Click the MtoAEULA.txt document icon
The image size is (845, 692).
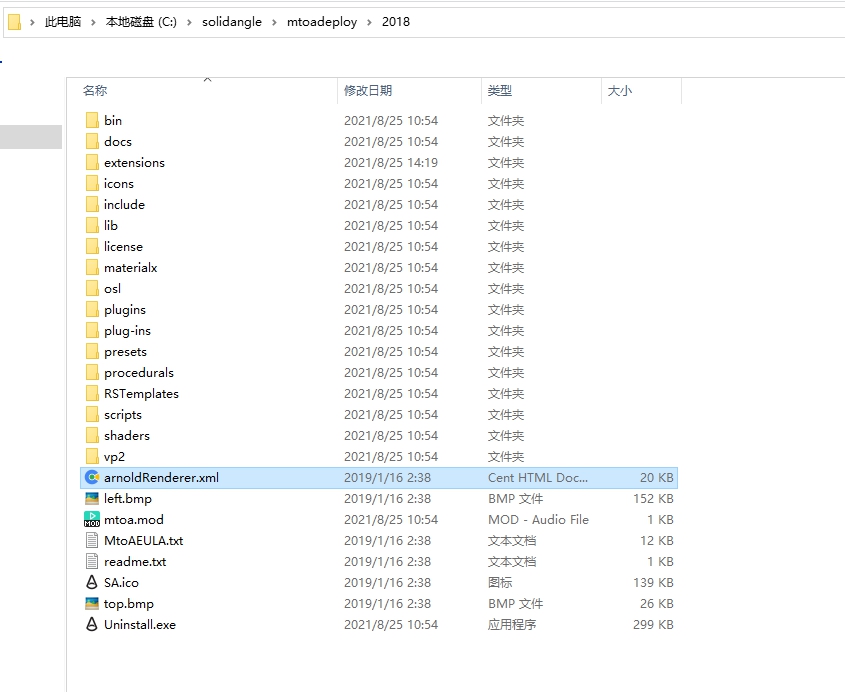click(x=92, y=541)
